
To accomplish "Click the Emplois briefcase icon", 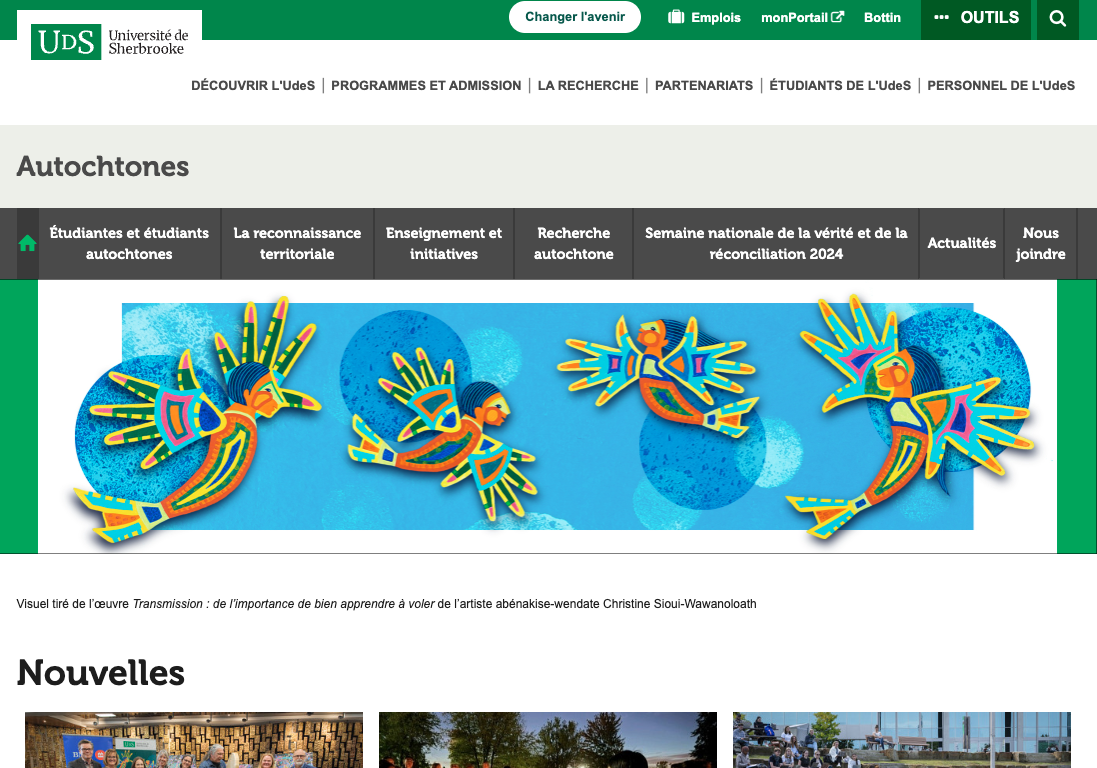I will pyautogui.click(x=676, y=17).
